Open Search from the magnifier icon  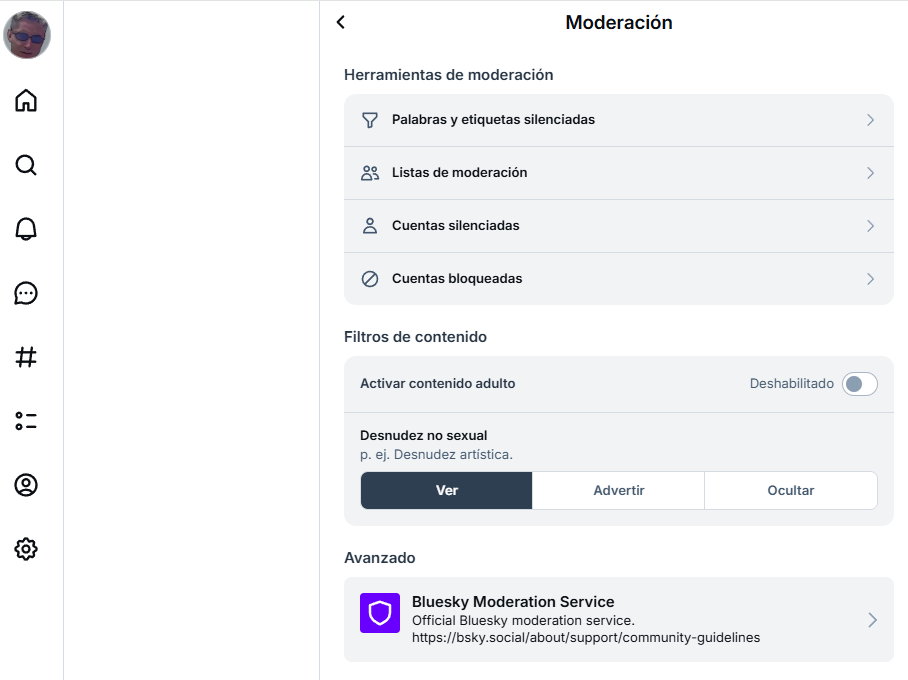pos(26,165)
